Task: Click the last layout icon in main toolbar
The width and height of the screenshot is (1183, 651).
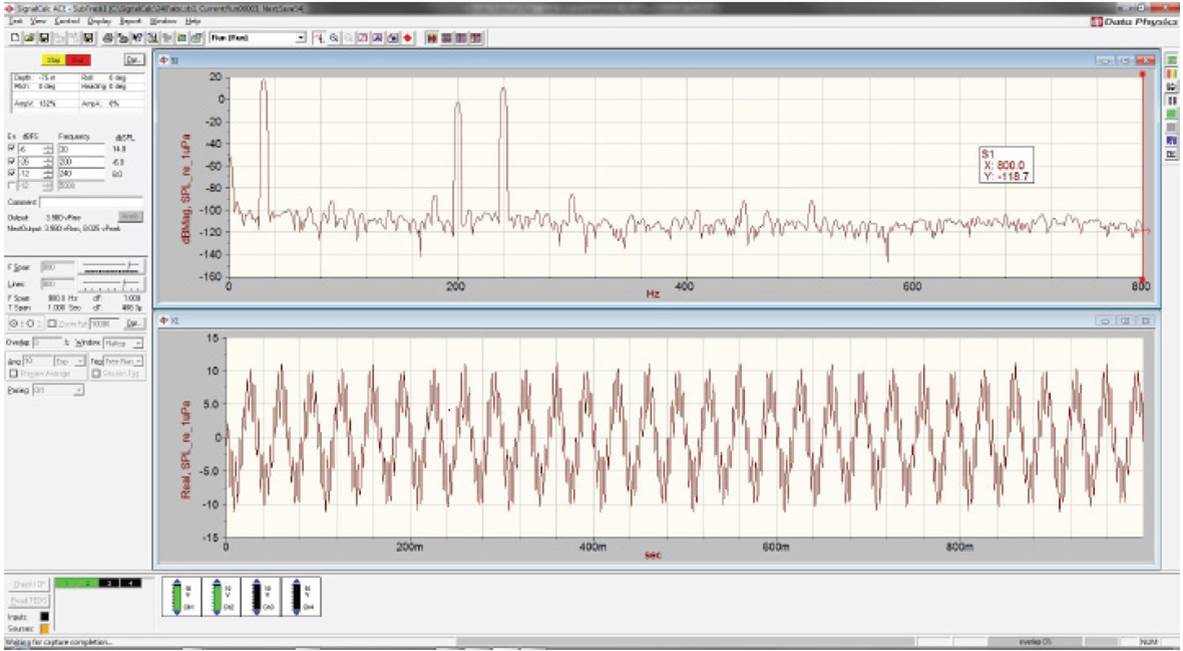Action: pos(475,38)
